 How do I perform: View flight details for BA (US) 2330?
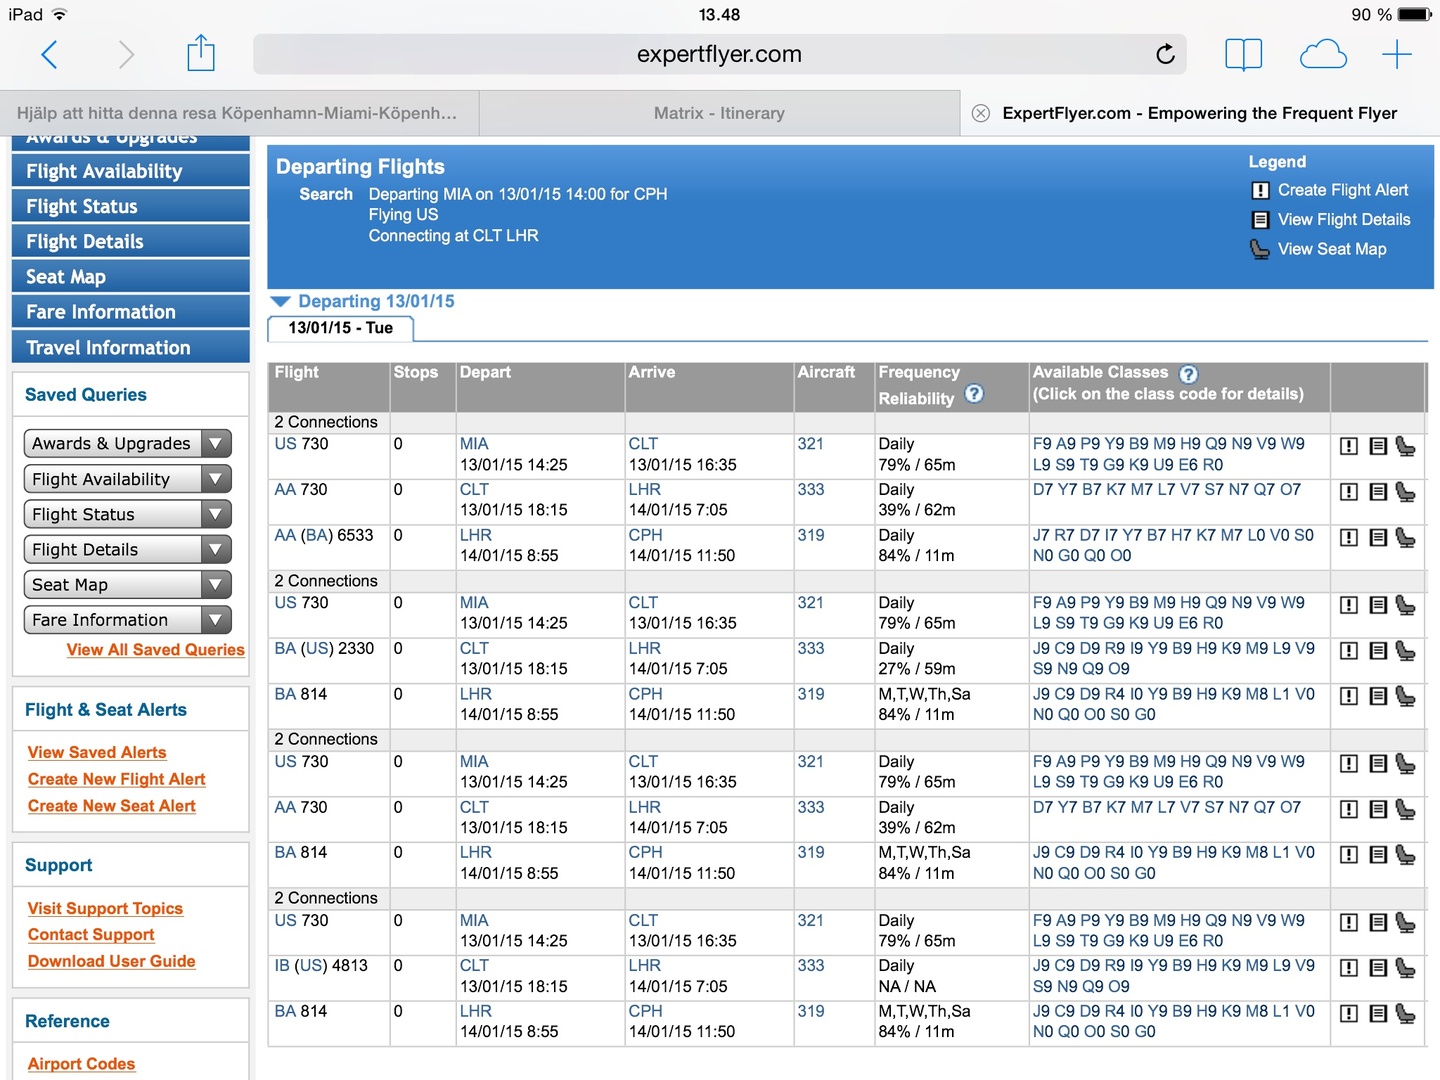point(1377,651)
